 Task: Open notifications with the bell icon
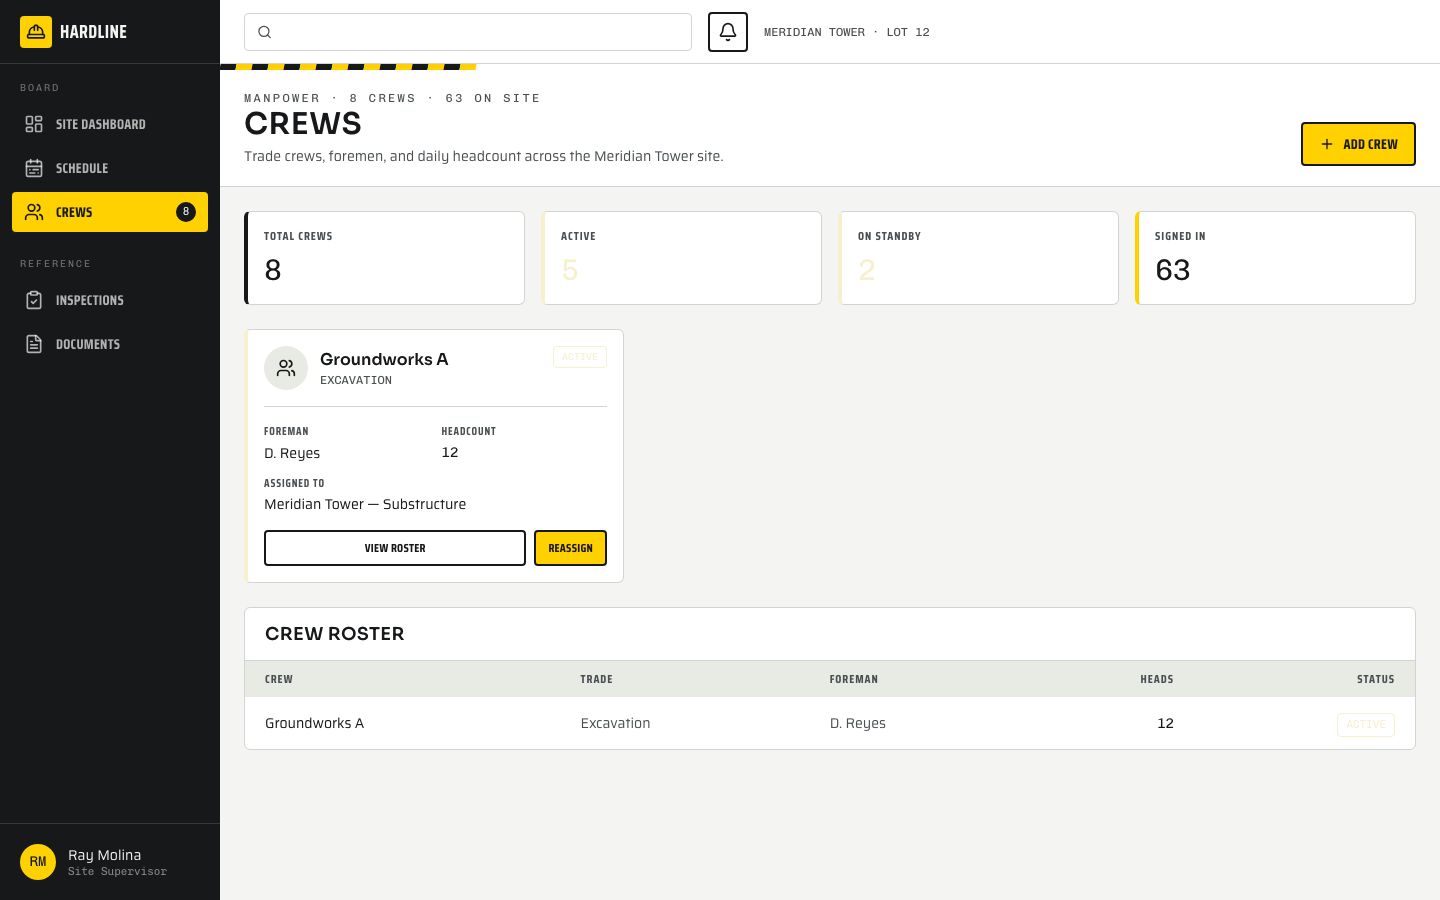pos(728,32)
